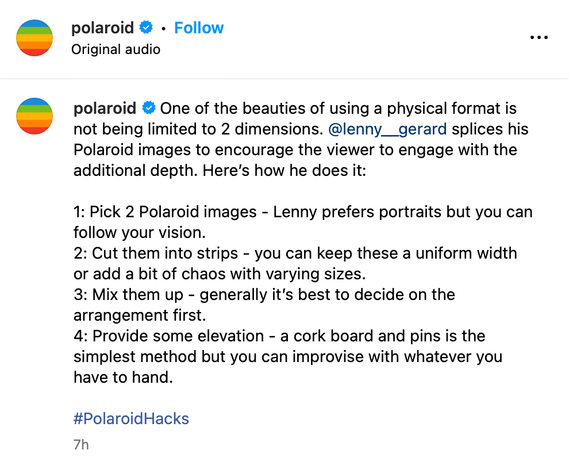The width and height of the screenshot is (569, 473).
Task: Click the rainbow avatar beside the caption
Action: (34, 116)
